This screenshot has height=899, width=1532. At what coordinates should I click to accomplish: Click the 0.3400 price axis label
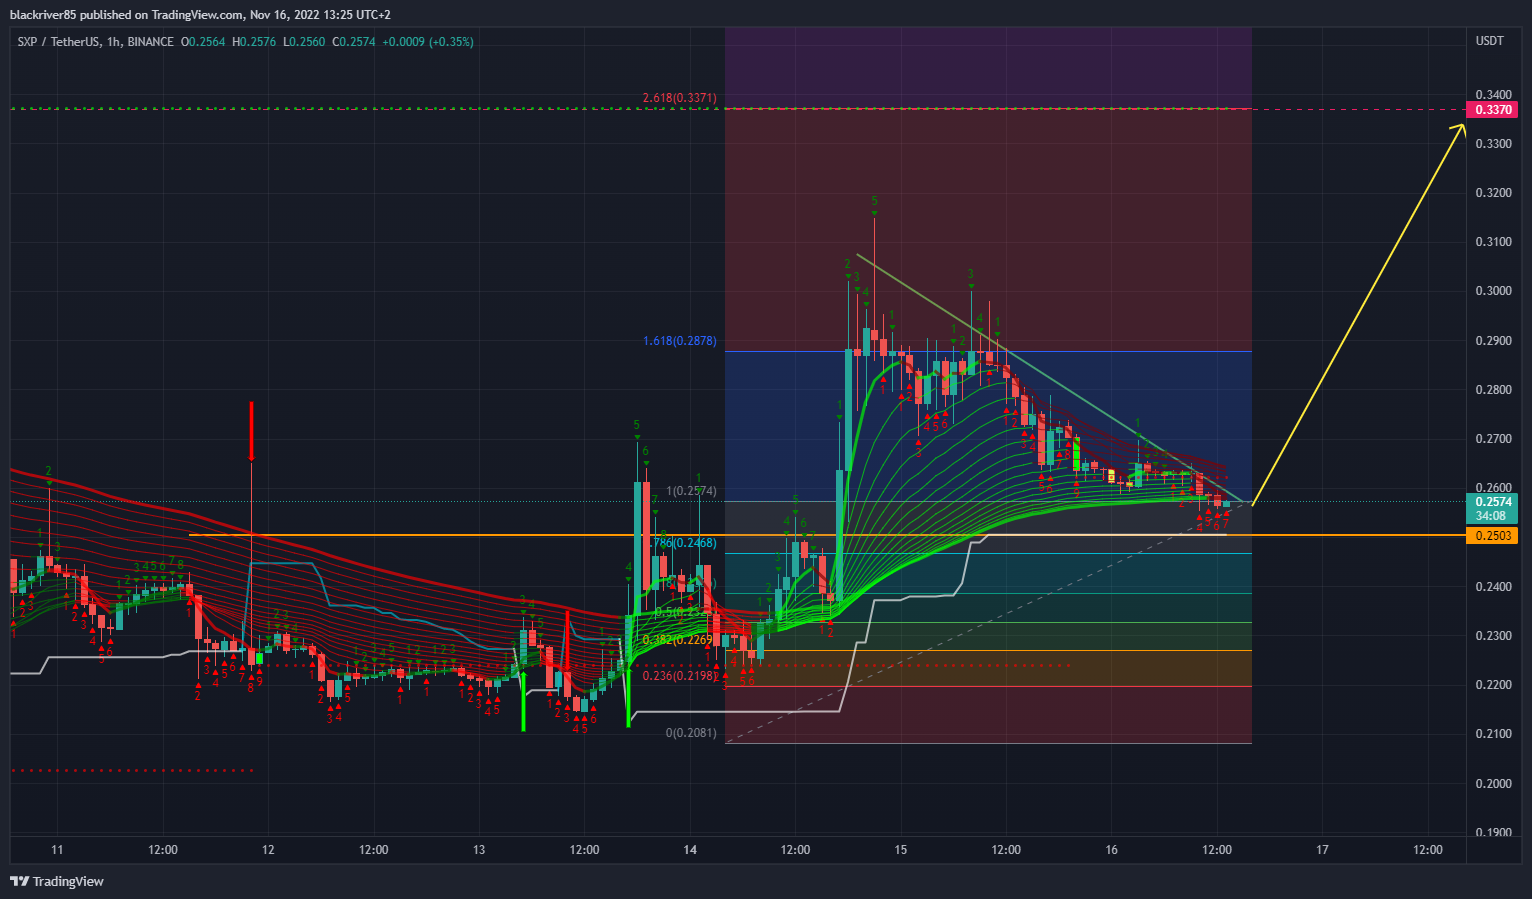click(1493, 95)
